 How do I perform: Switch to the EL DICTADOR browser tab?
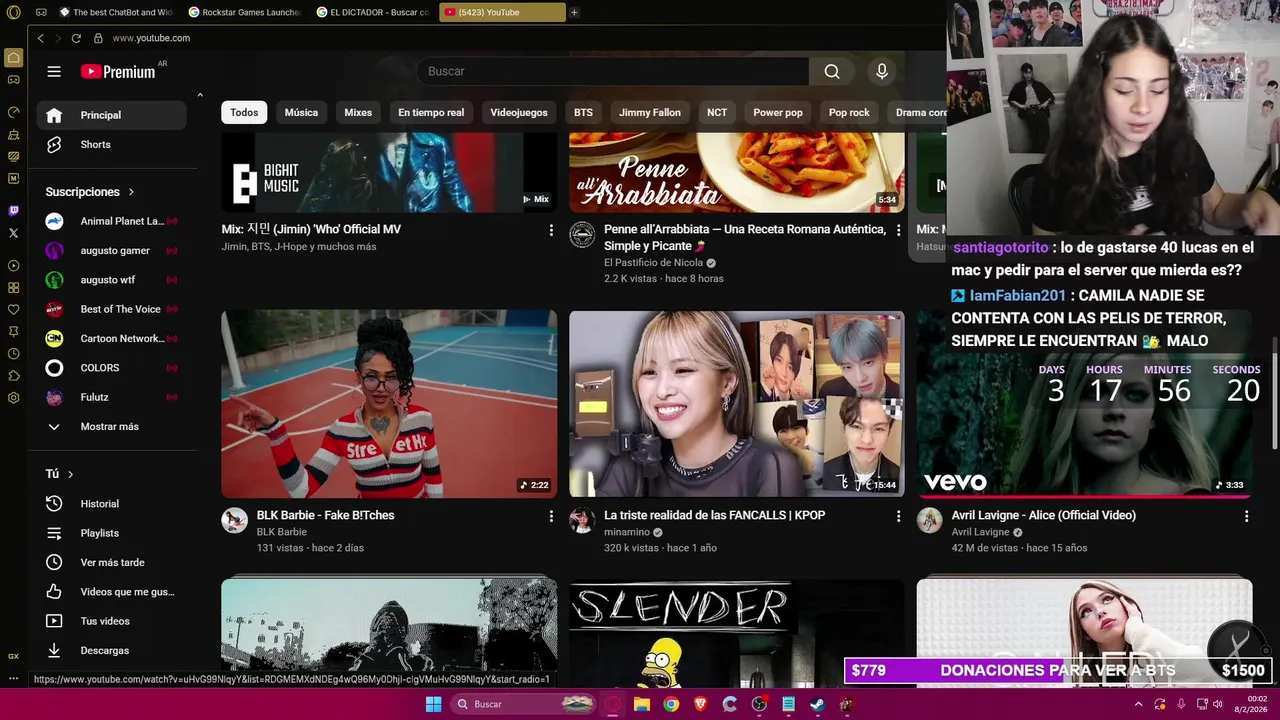pyautogui.click(x=373, y=12)
